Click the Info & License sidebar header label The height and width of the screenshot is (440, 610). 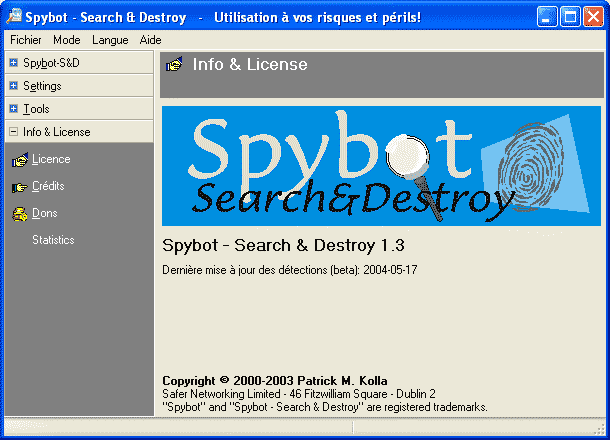56,132
